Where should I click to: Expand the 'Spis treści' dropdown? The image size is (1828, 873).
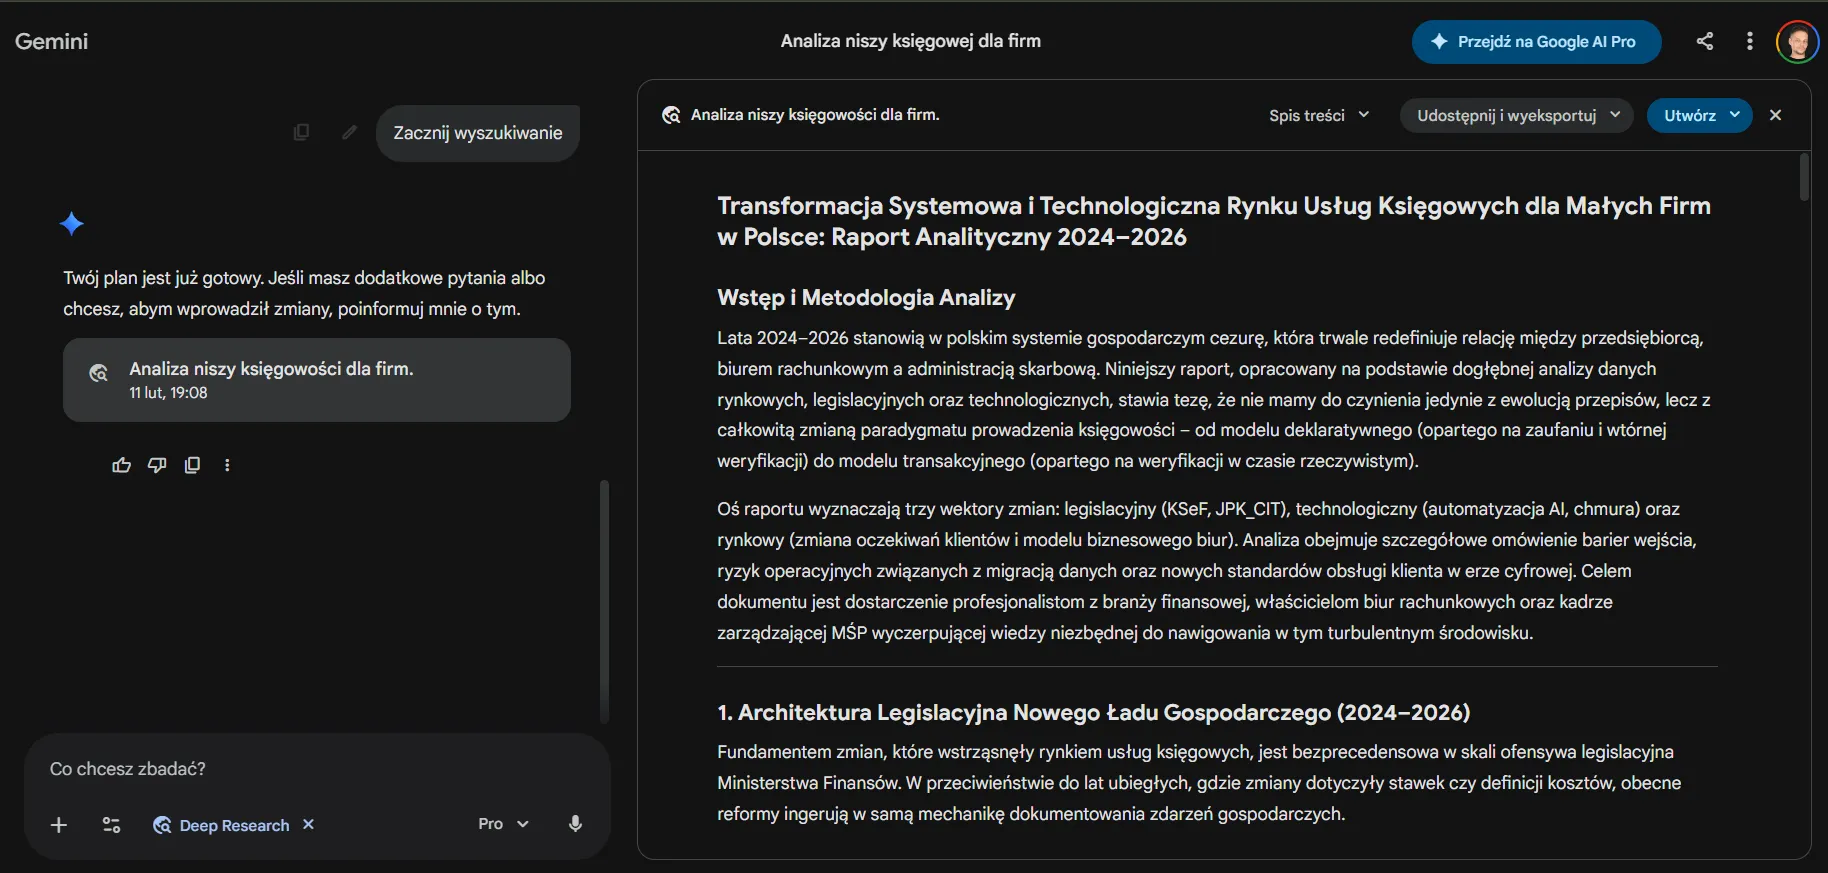1318,115
